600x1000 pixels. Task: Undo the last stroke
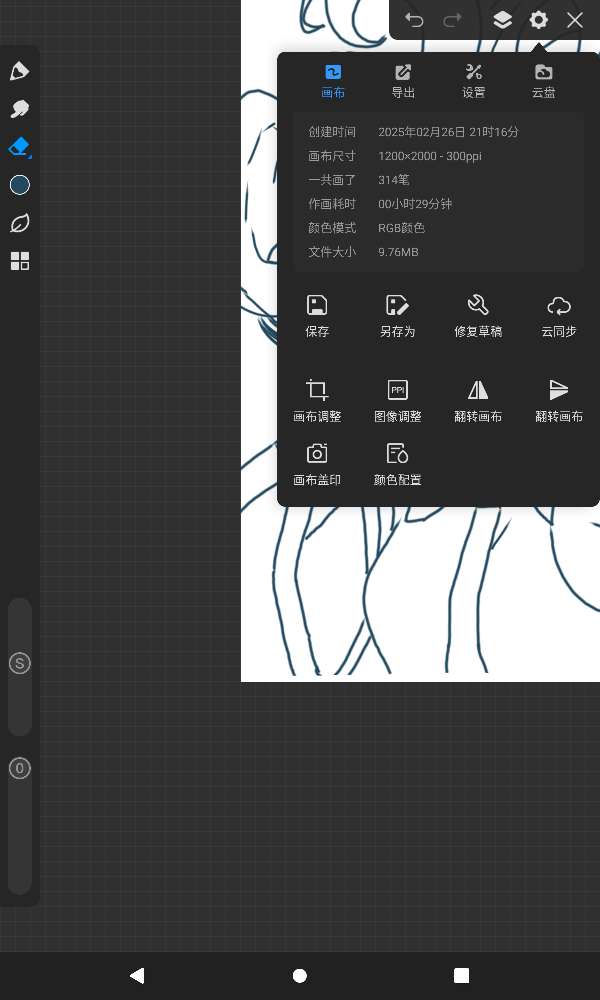tap(414, 20)
